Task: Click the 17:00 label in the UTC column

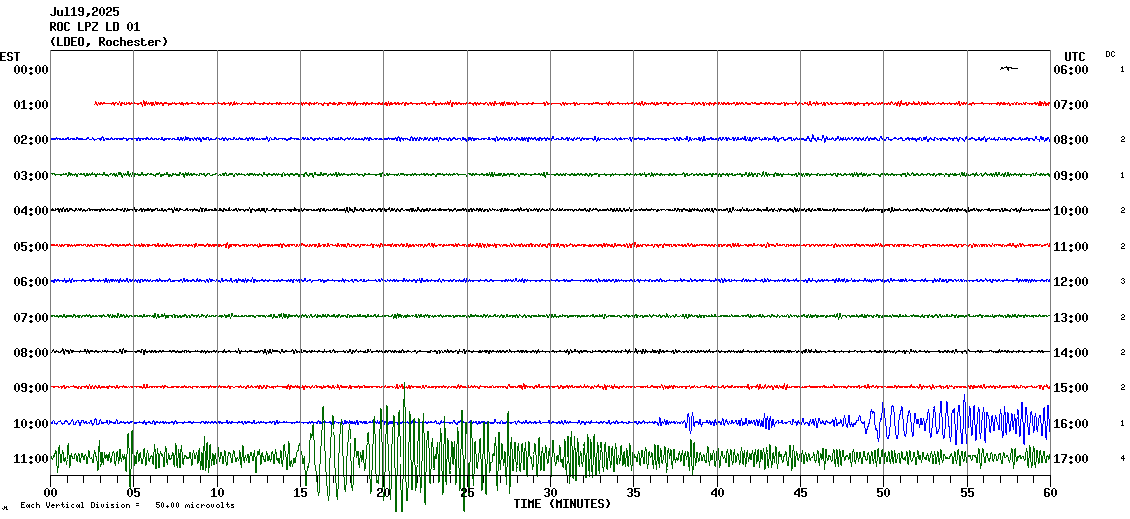Action: pyautogui.click(x=1071, y=459)
